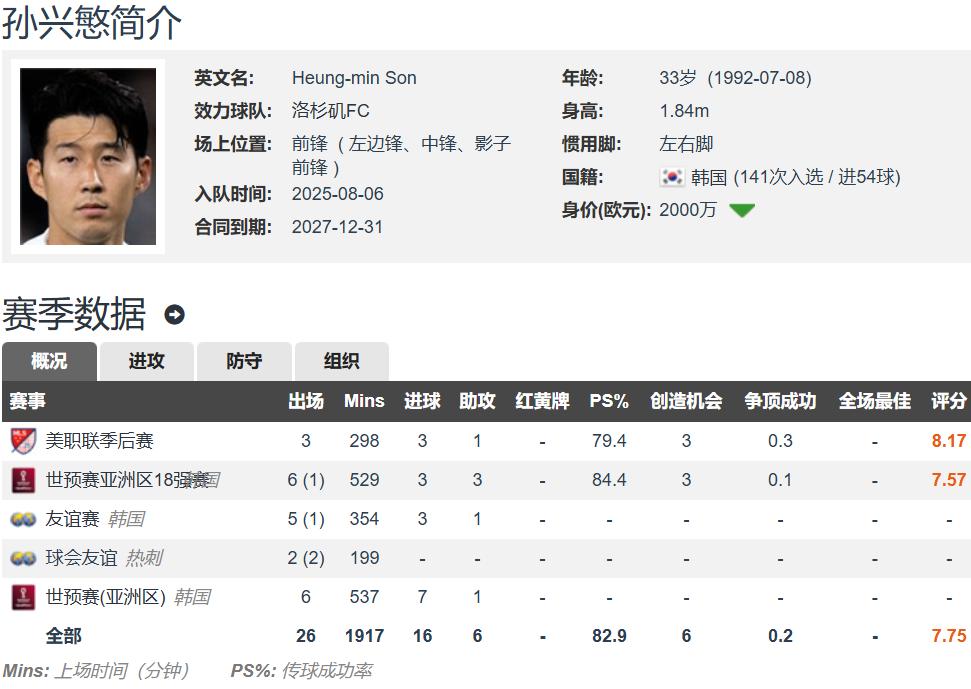
Task: Click the green down arrow next to 2000万
Action: 742,211
